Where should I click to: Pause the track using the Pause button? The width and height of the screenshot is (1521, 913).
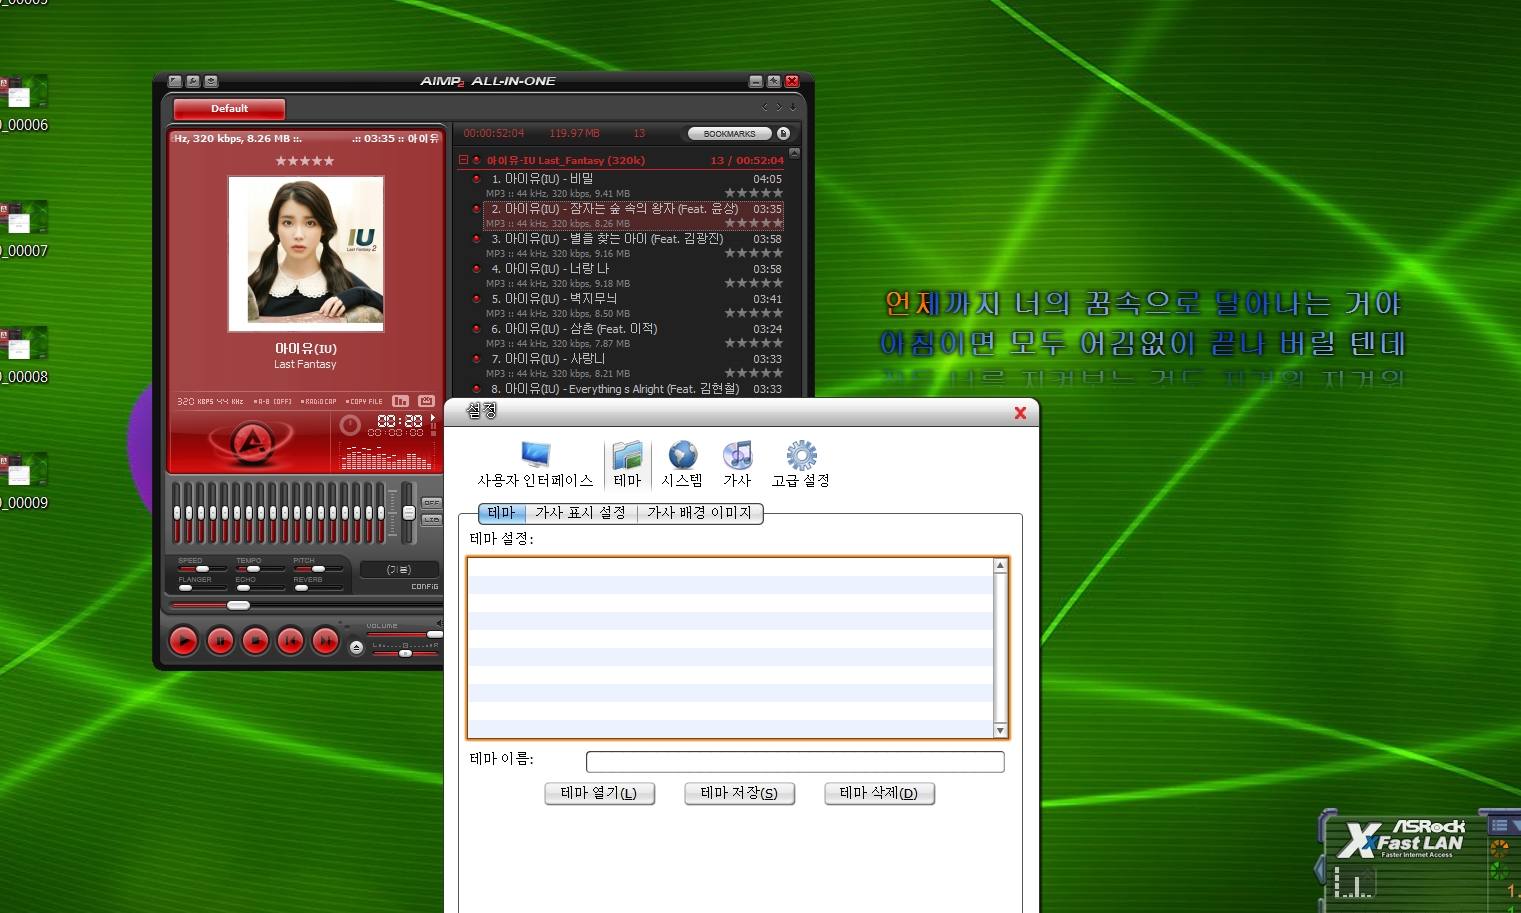pyautogui.click(x=220, y=641)
